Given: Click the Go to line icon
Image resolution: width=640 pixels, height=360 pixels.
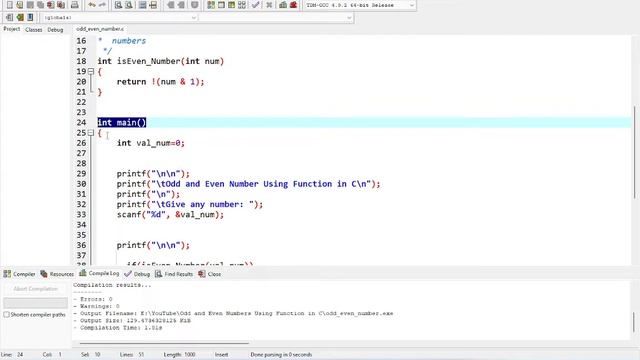Looking at the screenshot, I should [x=153, y=5].
